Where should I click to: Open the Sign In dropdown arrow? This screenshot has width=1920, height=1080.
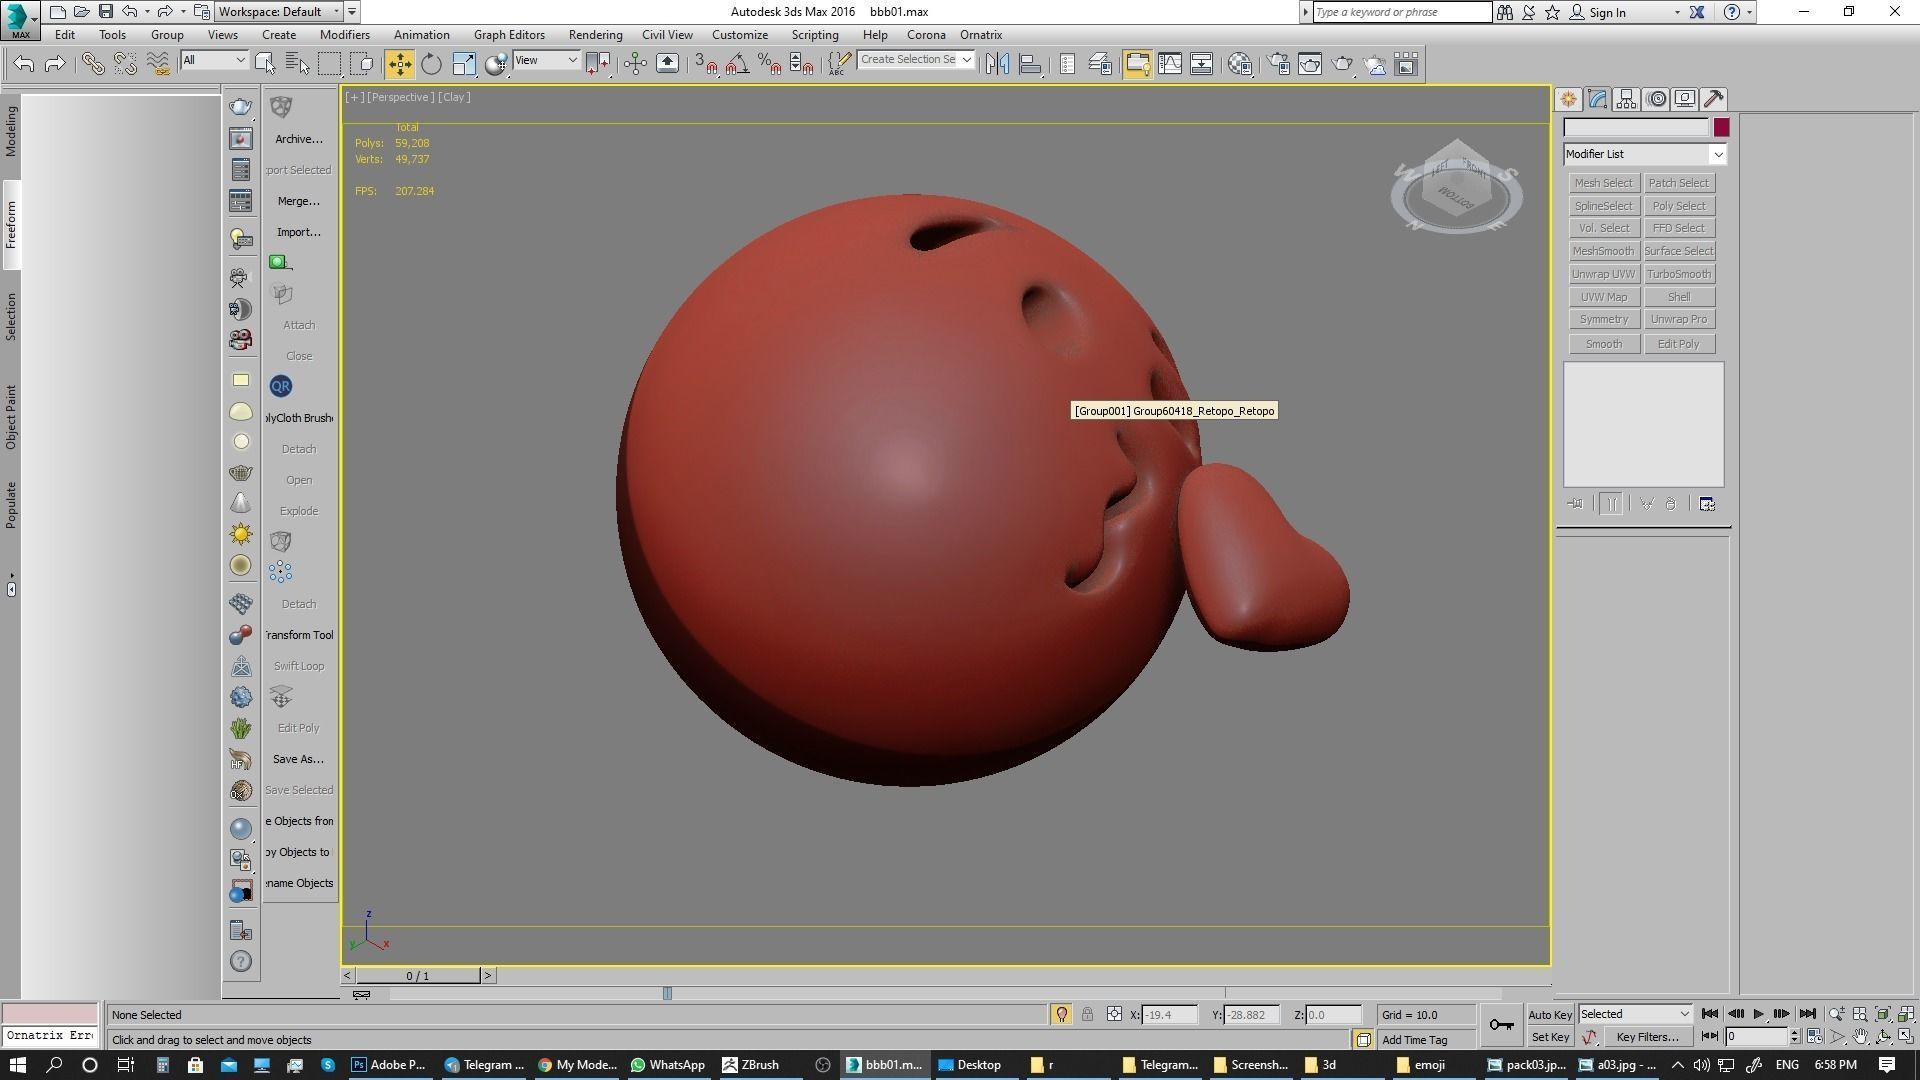[x=1677, y=13]
